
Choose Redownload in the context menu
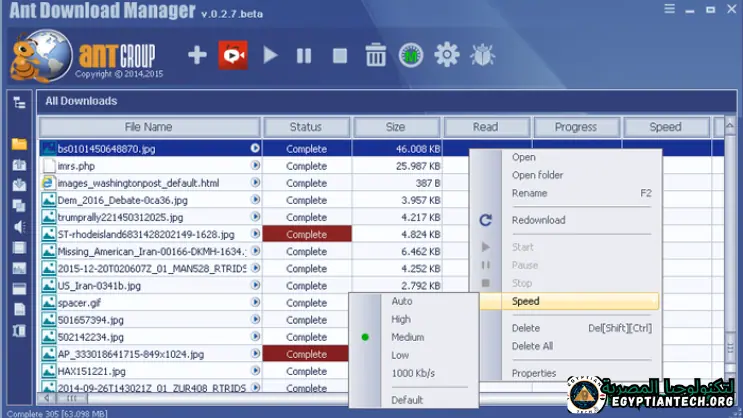(538, 220)
